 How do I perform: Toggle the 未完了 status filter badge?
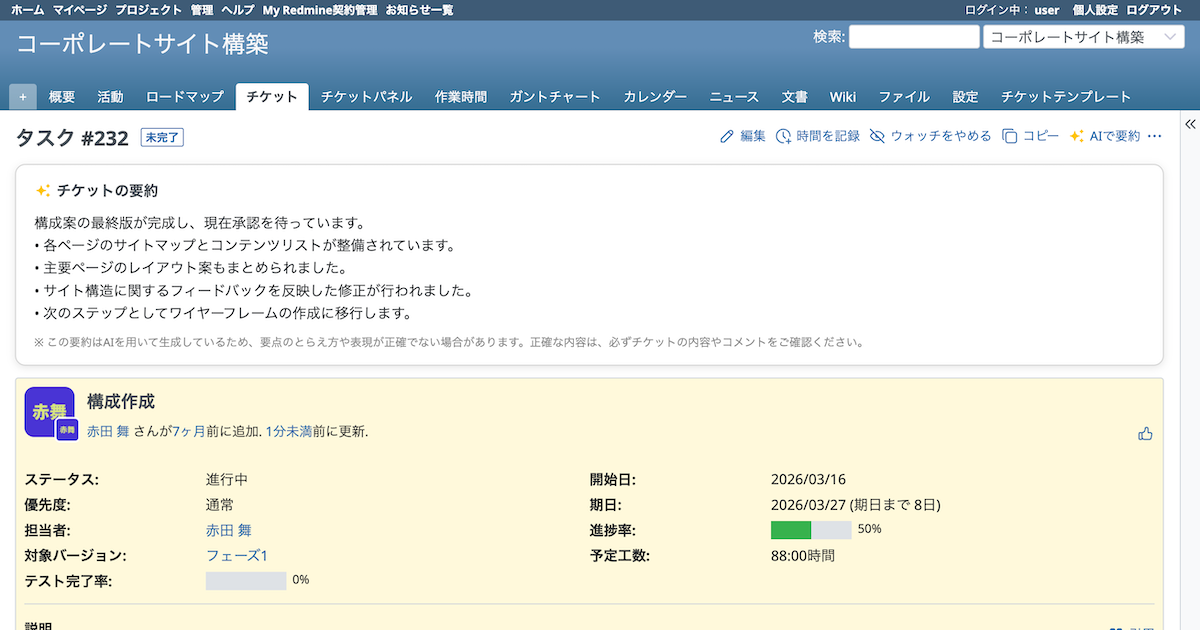tap(160, 137)
